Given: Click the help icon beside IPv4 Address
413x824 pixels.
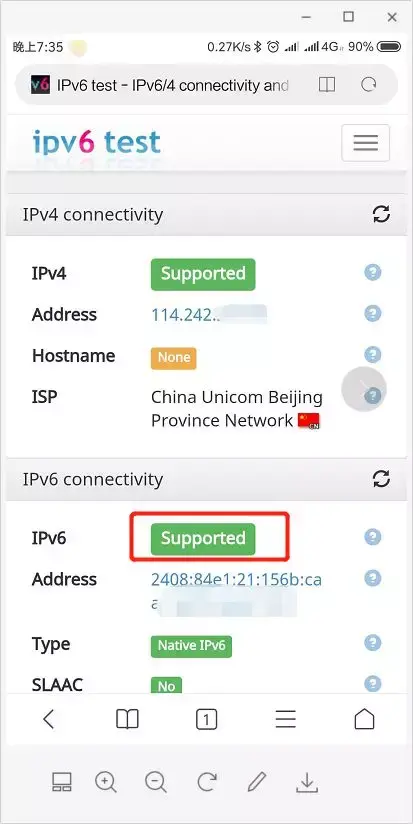Looking at the screenshot, I should pyautogui.click(x=373, y=314).
